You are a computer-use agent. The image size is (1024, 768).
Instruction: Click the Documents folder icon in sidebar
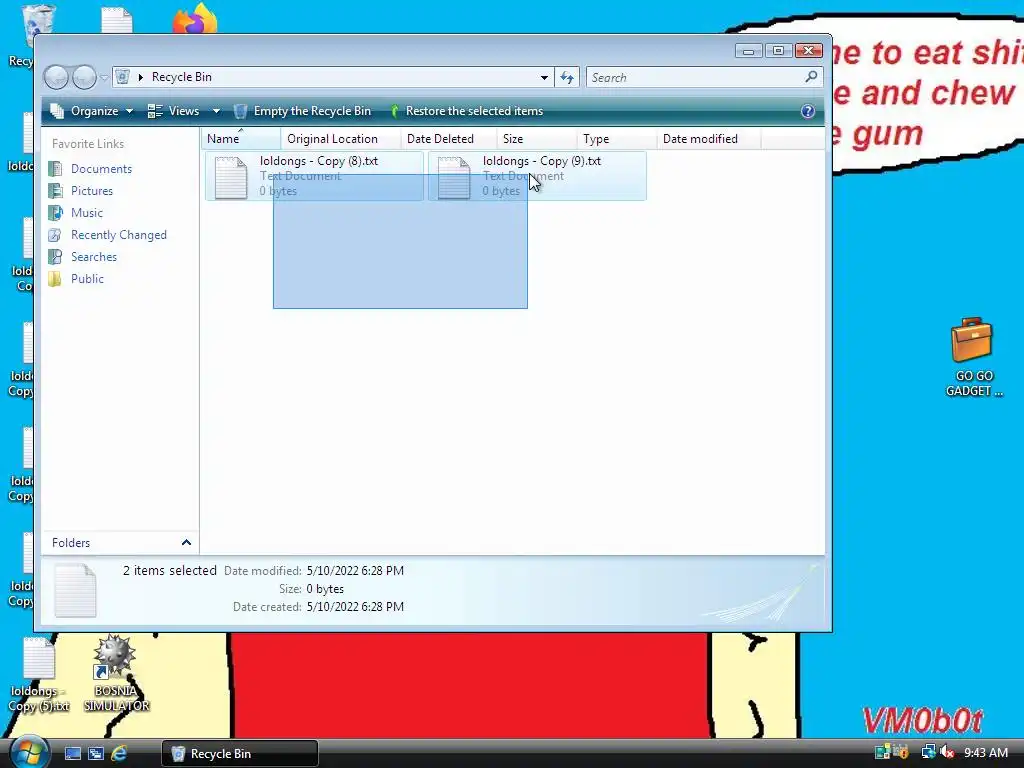point(56,168)
